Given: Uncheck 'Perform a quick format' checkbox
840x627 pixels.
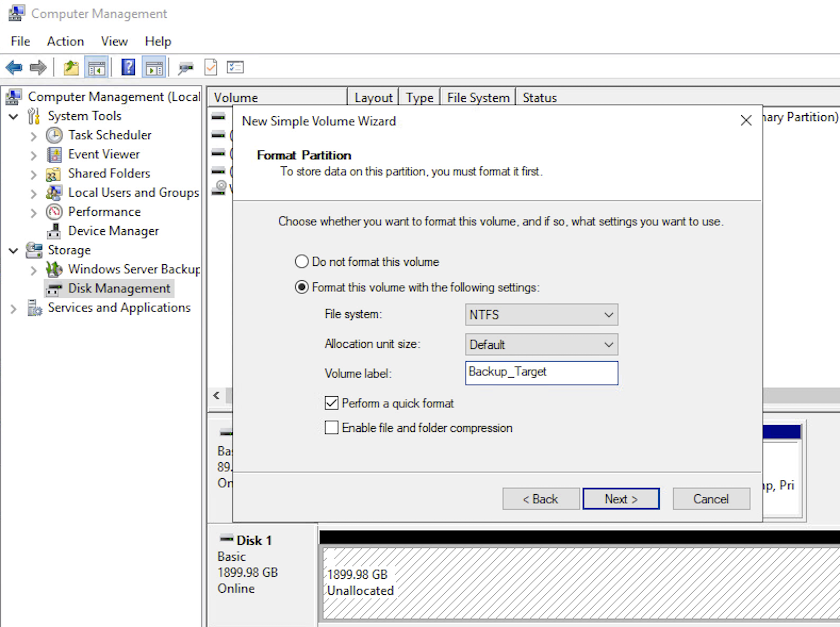Looking at the screenshot, I should 332,404.
